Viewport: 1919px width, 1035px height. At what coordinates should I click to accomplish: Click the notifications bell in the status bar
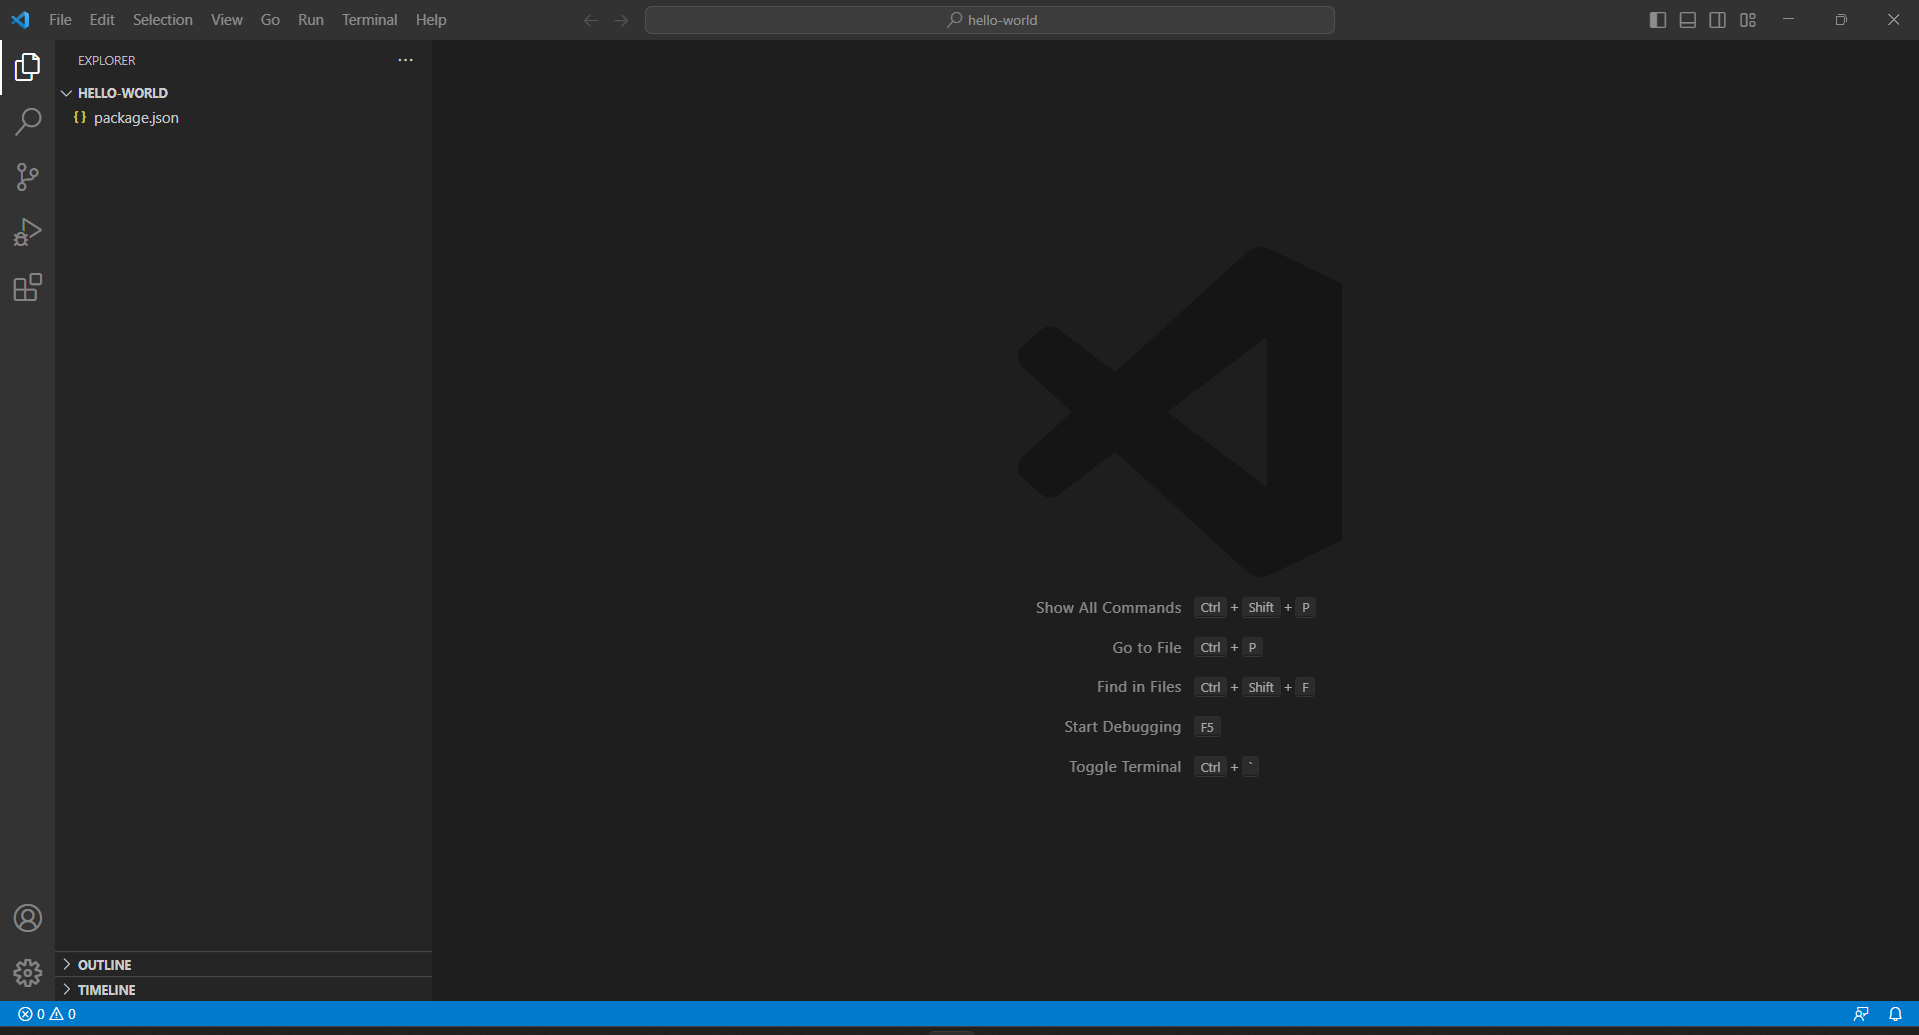1896,1014
